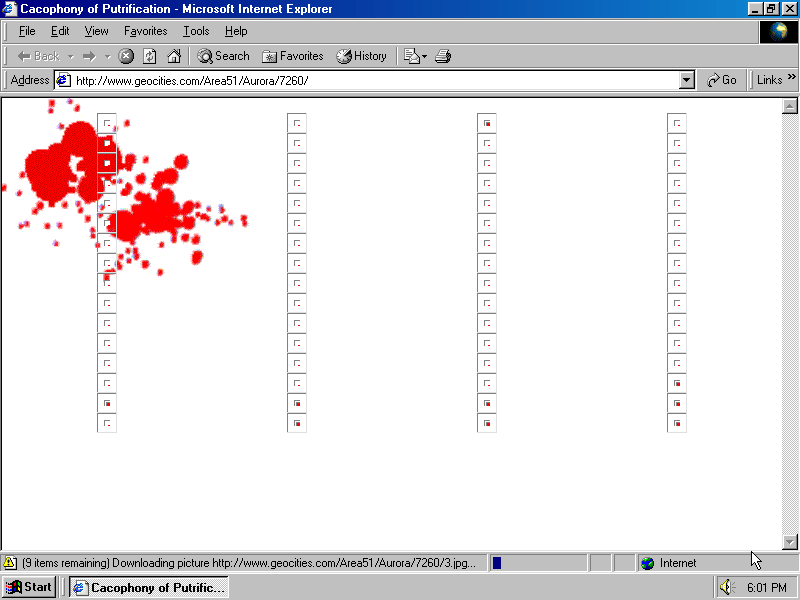Click the volume speaker tray icon
Screen dimensions: 800x600
pyautogui.click(x=727, y=587)
